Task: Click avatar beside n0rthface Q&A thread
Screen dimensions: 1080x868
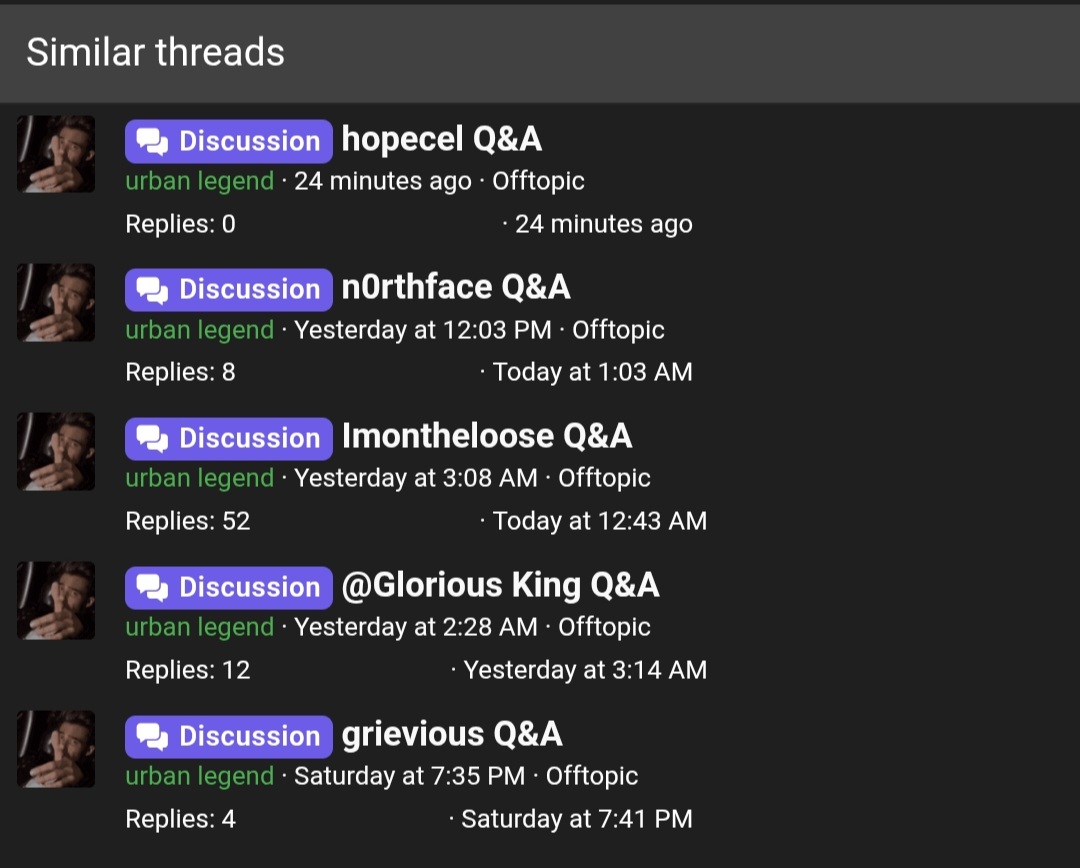Action: click(x=56, y=302)
